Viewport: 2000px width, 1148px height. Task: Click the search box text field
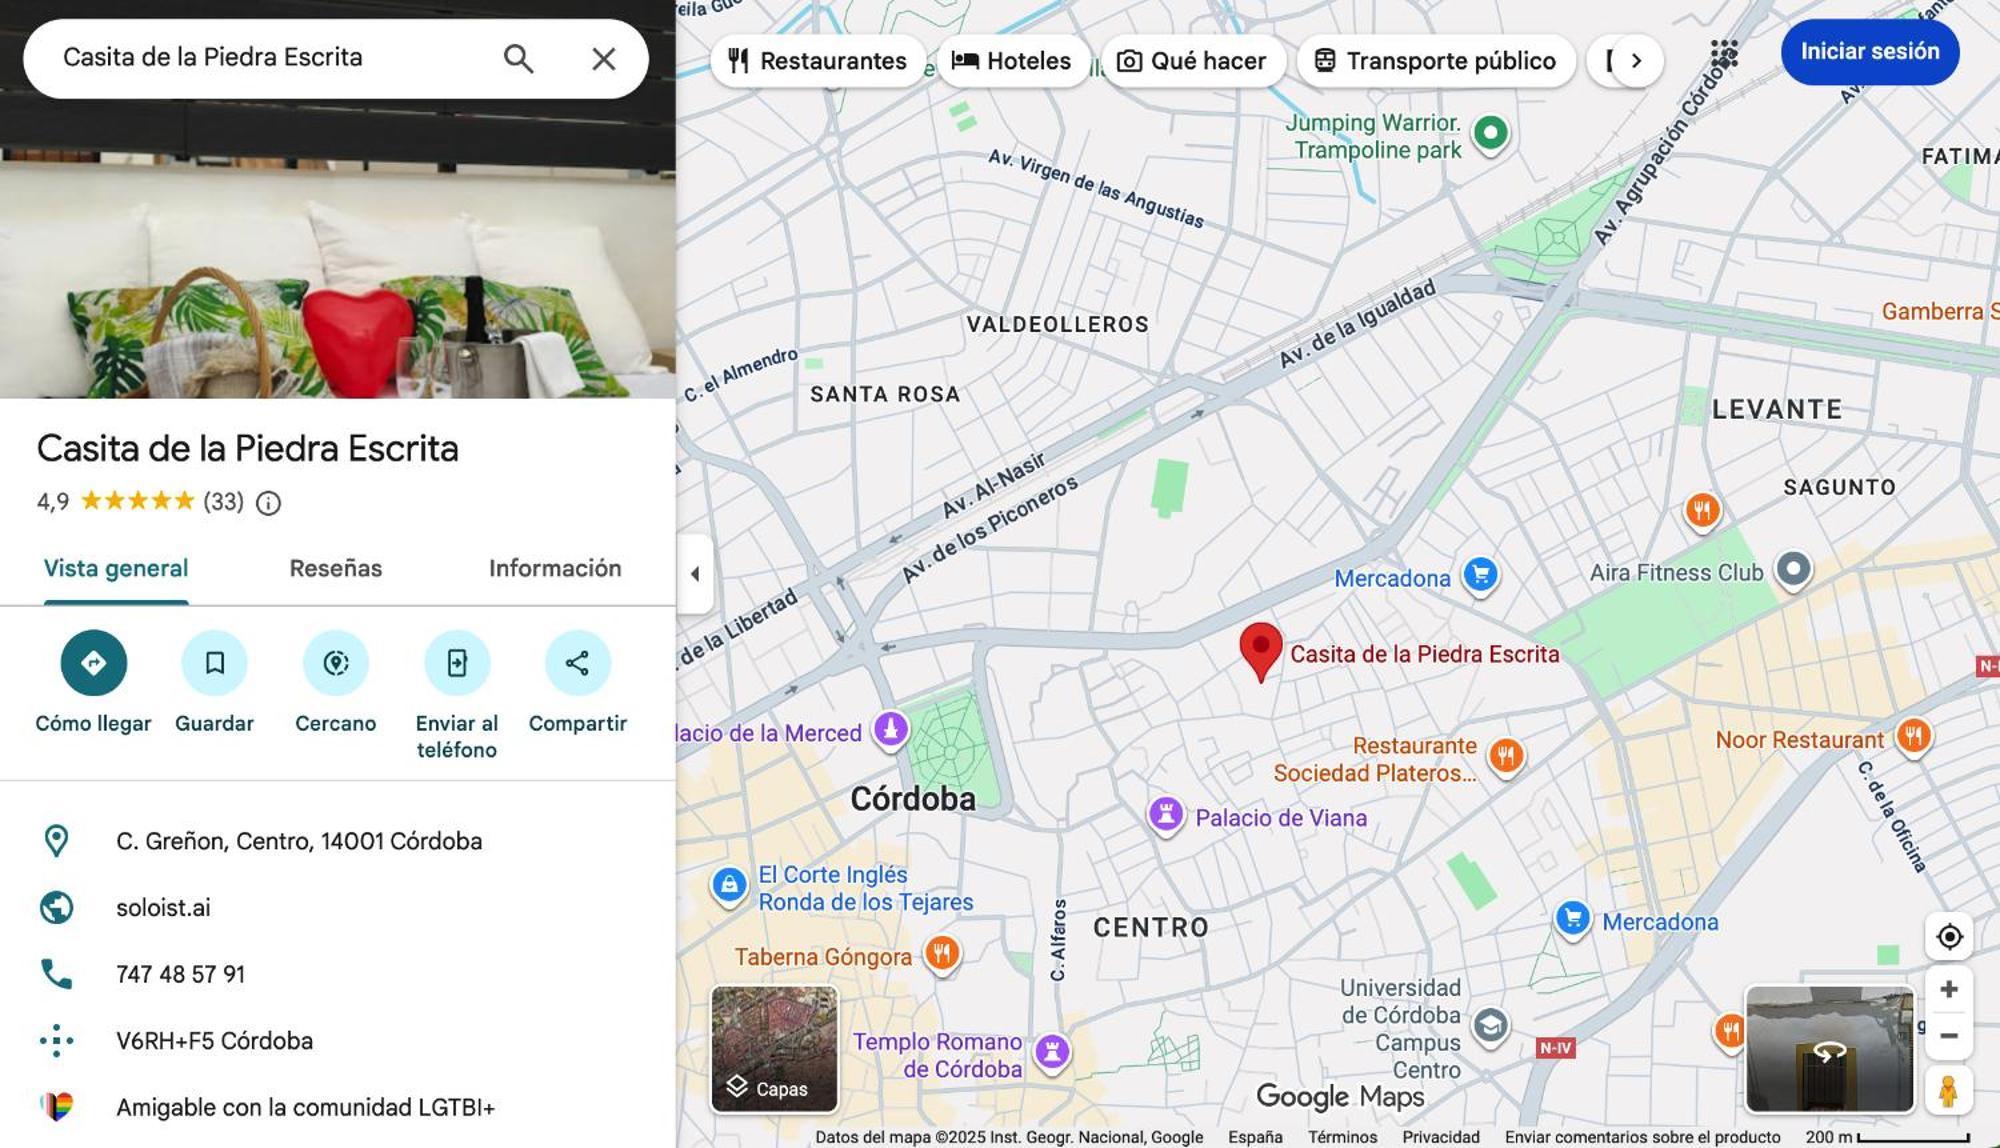pyautogui.click(x=270, y=58)
